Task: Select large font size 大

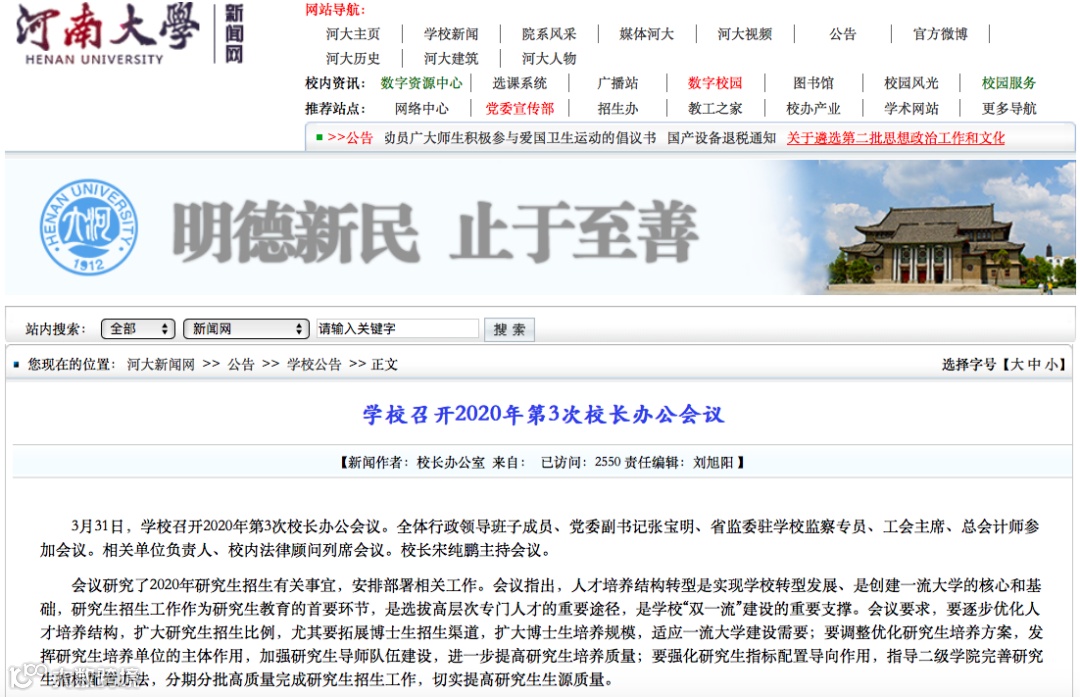Action: pos(1017,364)
